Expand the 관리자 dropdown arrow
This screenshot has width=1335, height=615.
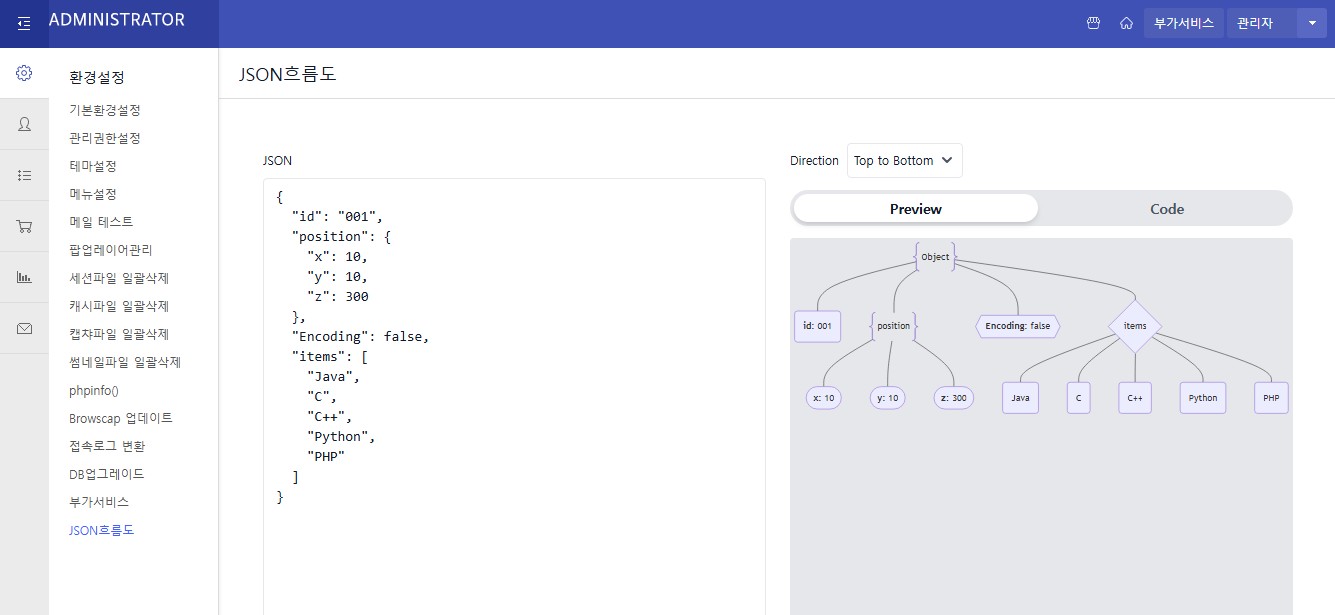click(1311, 23)
